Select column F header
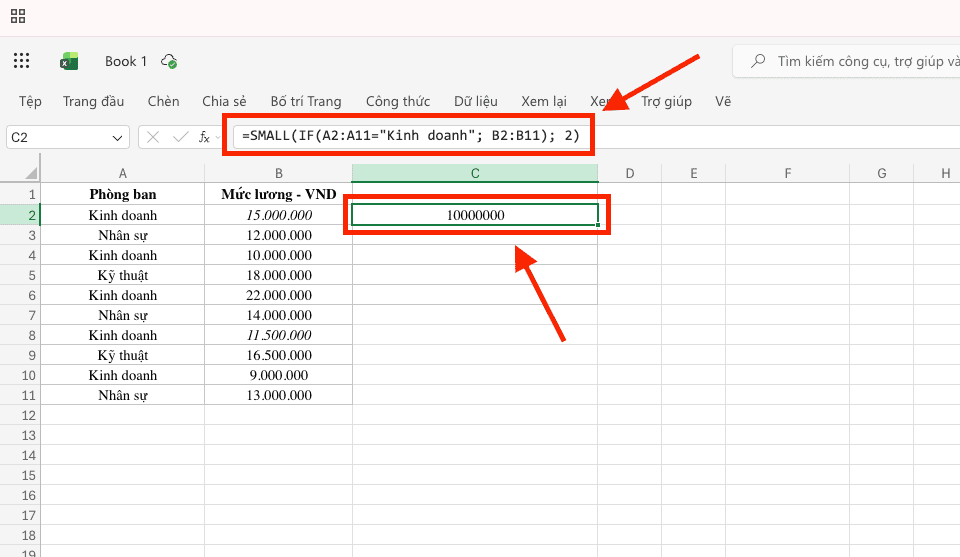This screenshot has width=960, height=557. click(x=787, y=173)
